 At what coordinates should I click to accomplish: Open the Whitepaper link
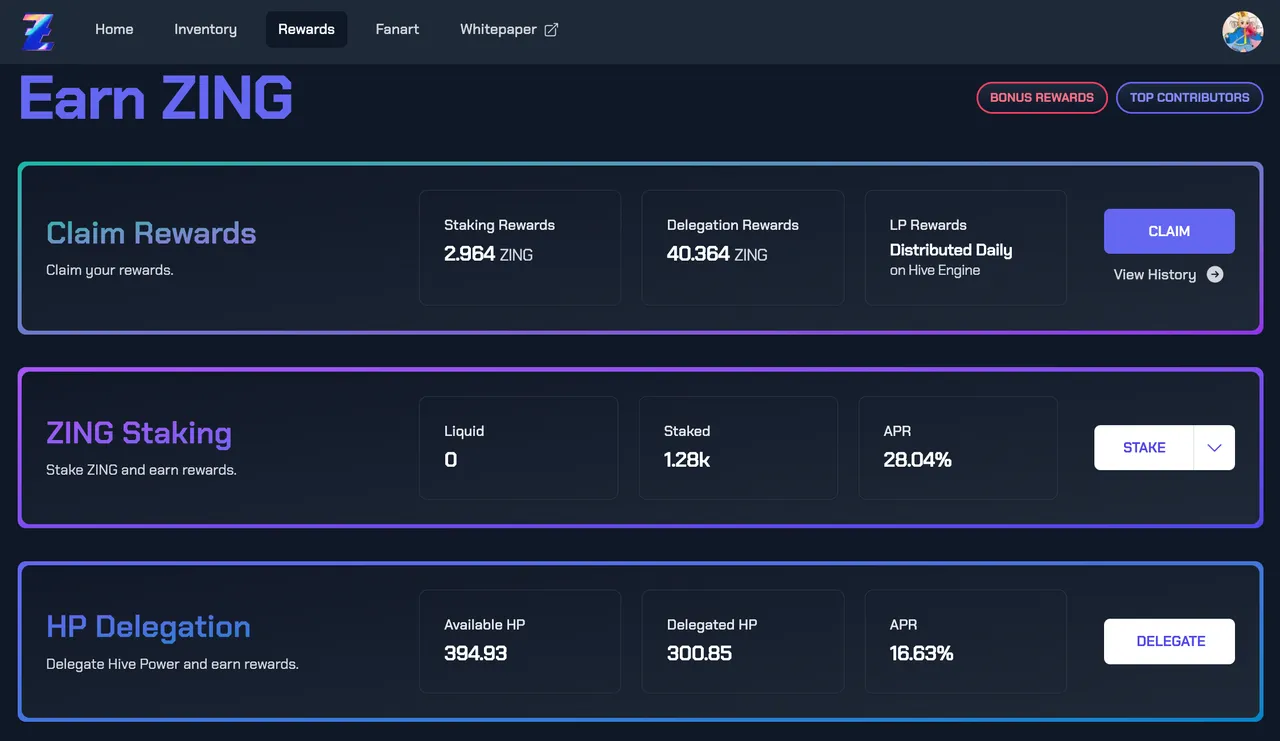point(509,30)
